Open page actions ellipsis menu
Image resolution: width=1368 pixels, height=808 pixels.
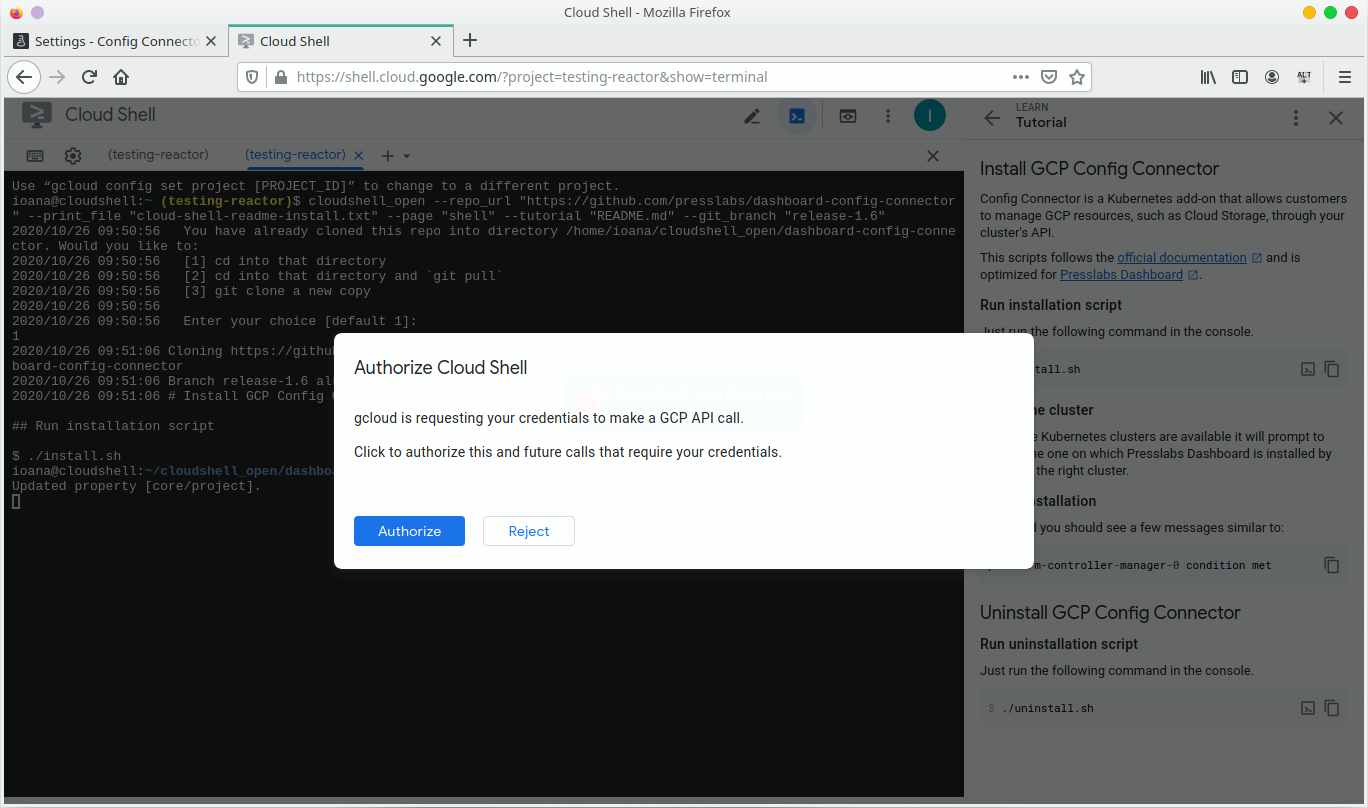pos(1021,77)
